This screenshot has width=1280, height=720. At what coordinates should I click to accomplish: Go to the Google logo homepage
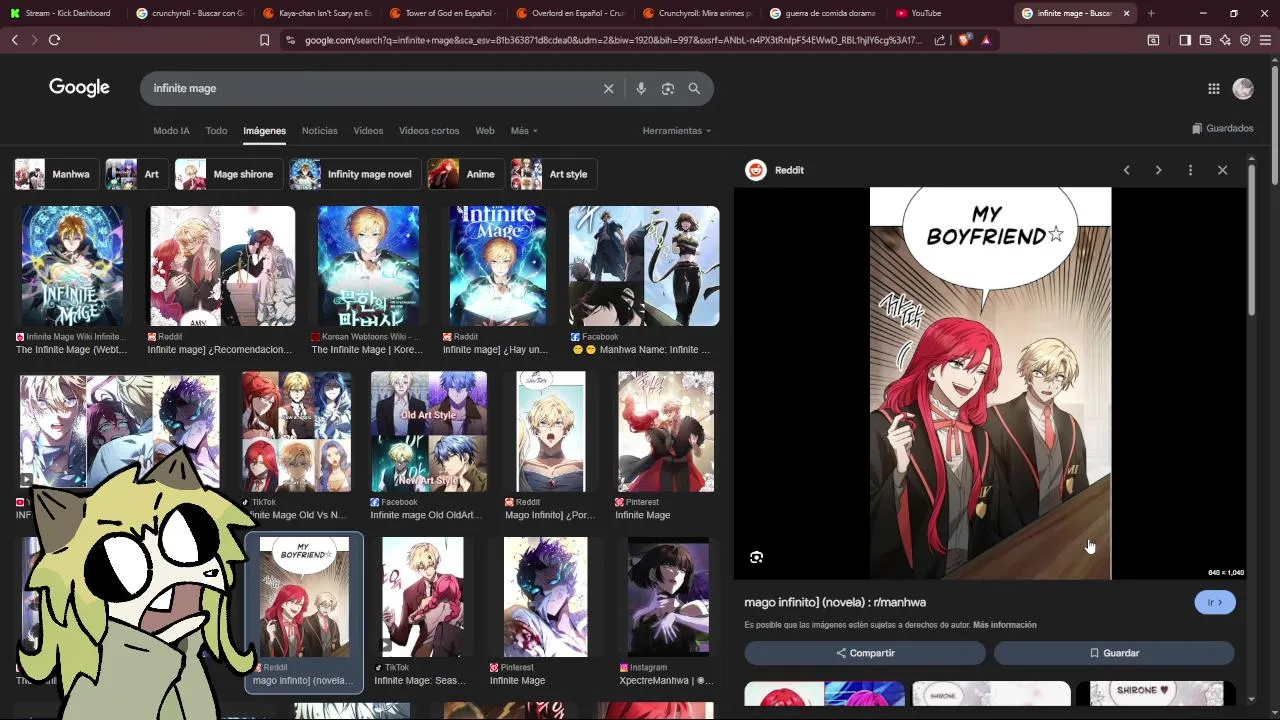click(x=79, y=88)
